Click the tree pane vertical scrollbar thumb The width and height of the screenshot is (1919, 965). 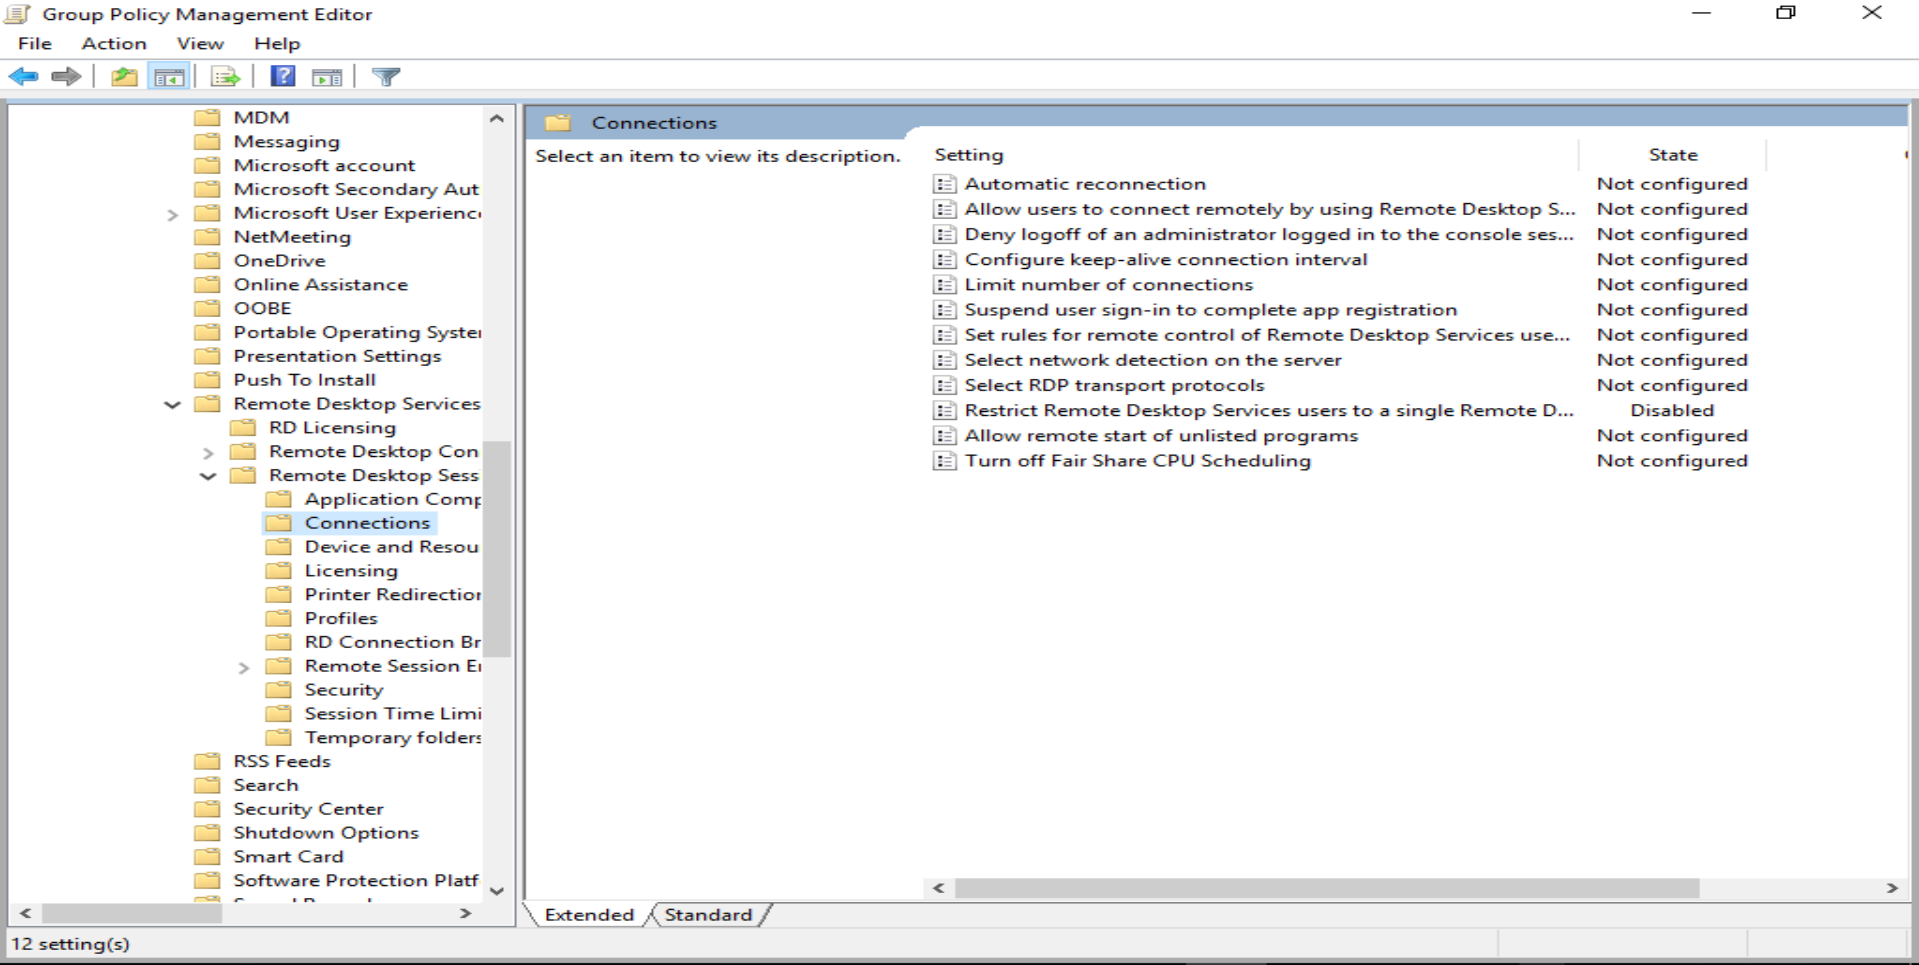click(x=497, y=548)
